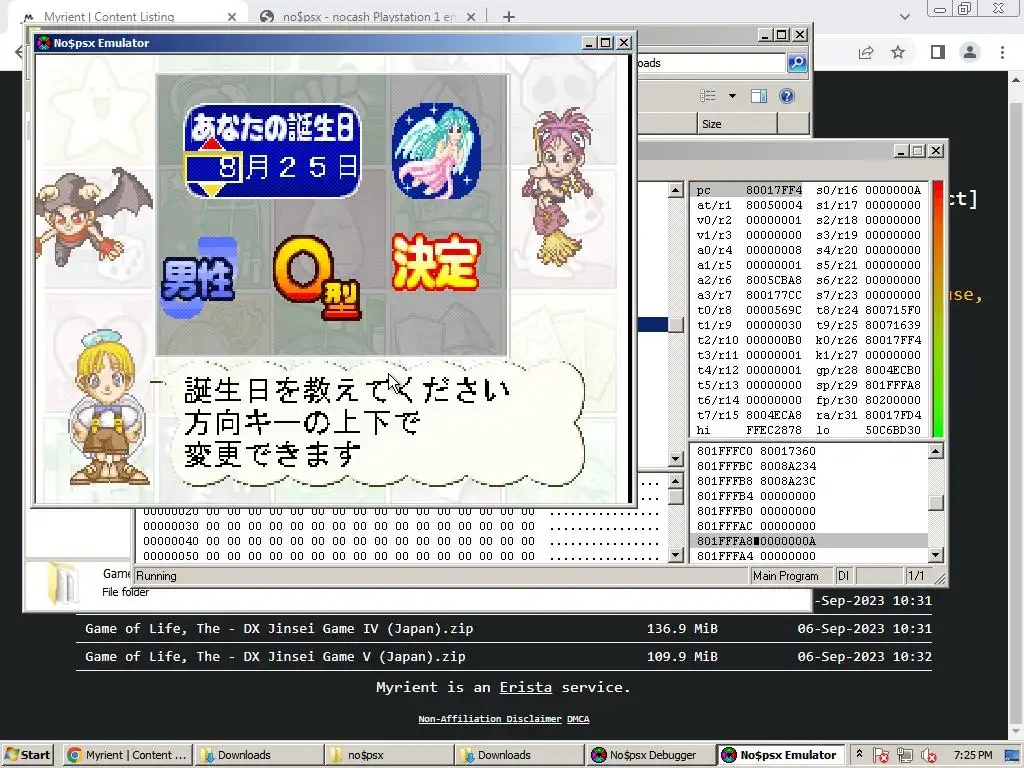
Task: Download DX Jinsei Game IV zip
Action: 279,628
